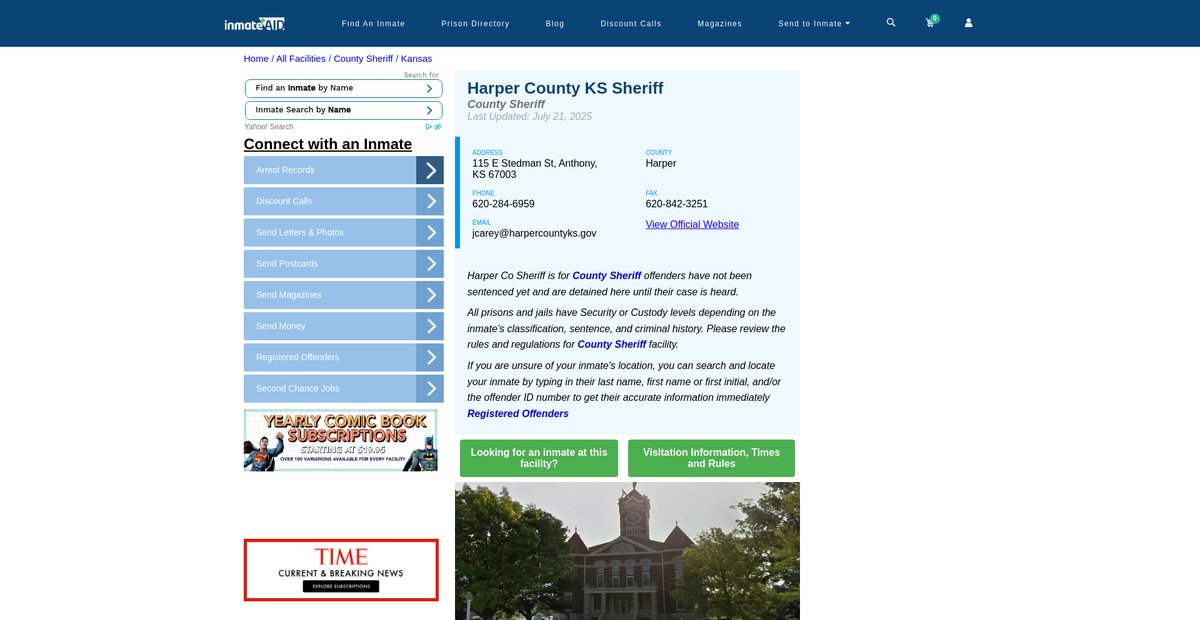1200x620 pixels.
Task: Click County Sheriff link before the word facility
Action: [612, 344]
